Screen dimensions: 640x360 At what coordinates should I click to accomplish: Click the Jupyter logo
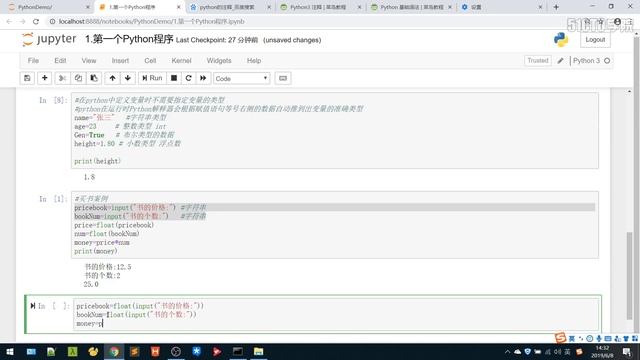coord(49,39)
